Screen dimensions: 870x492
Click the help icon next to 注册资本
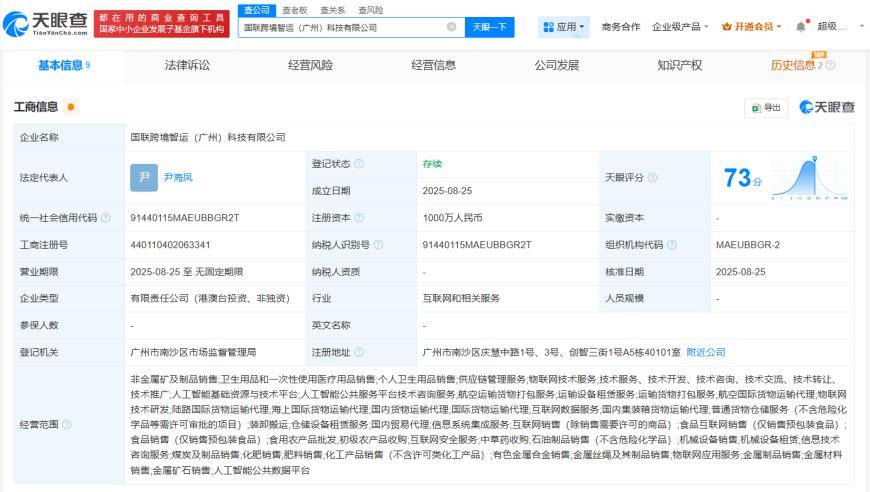[x=359, y=218]
